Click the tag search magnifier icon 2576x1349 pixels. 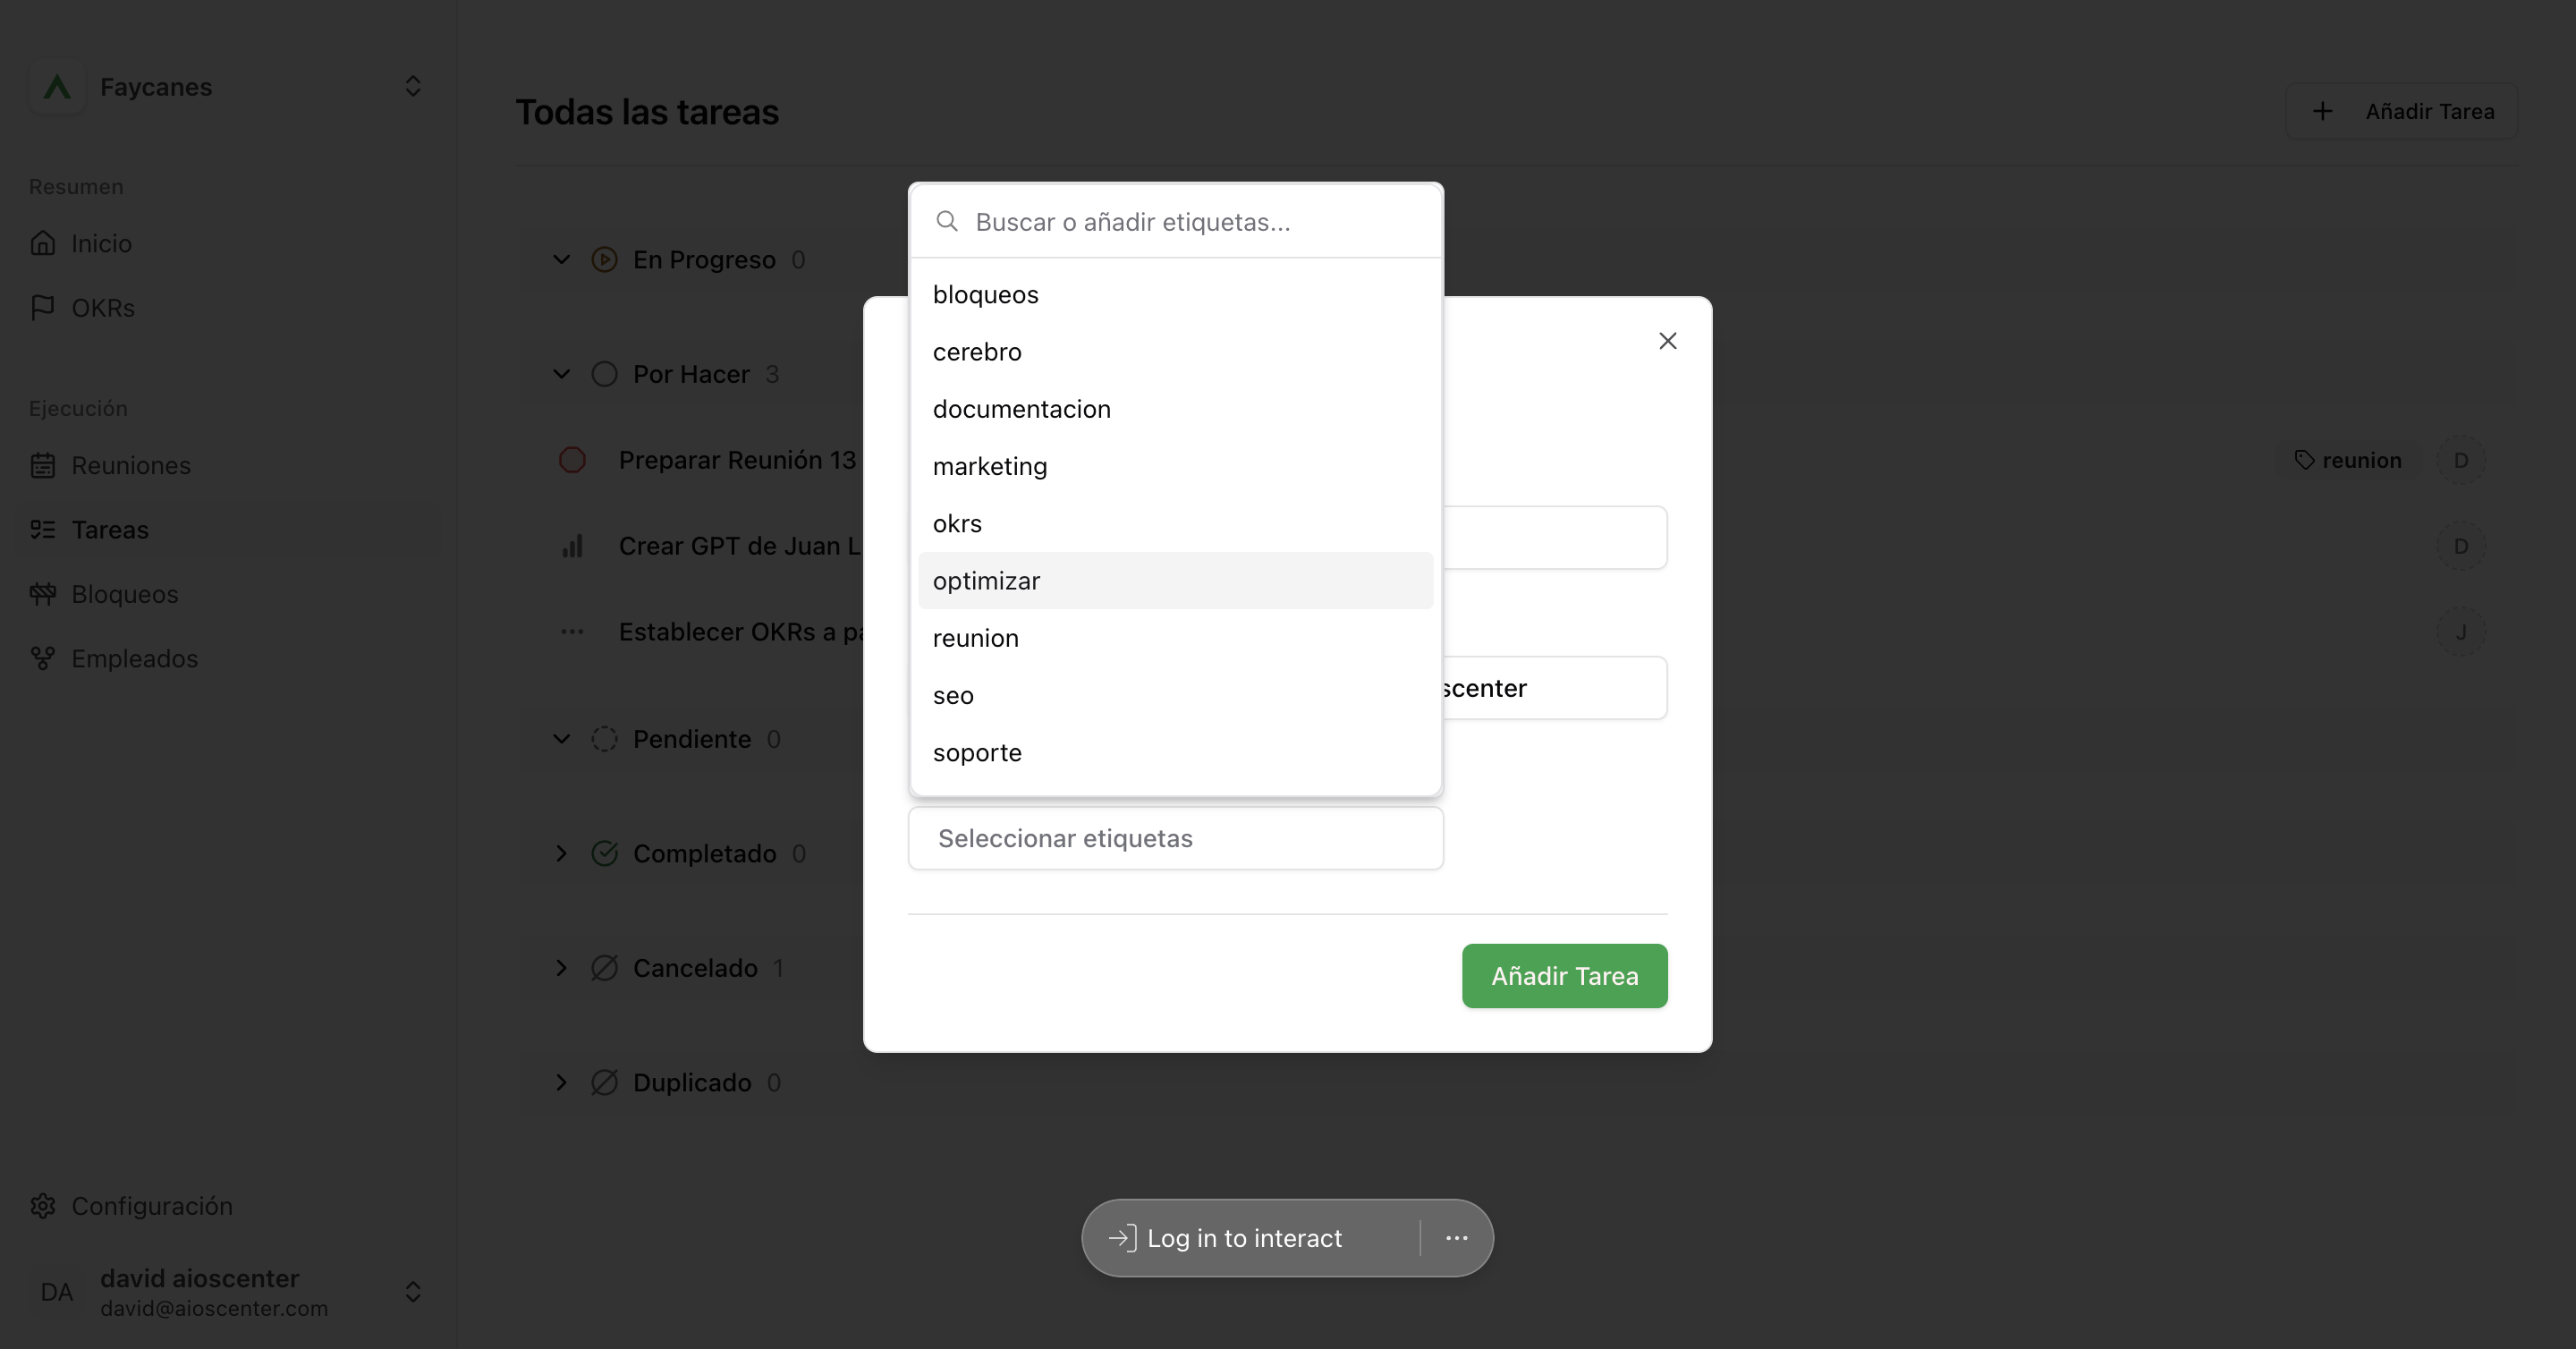click(947, 221)
